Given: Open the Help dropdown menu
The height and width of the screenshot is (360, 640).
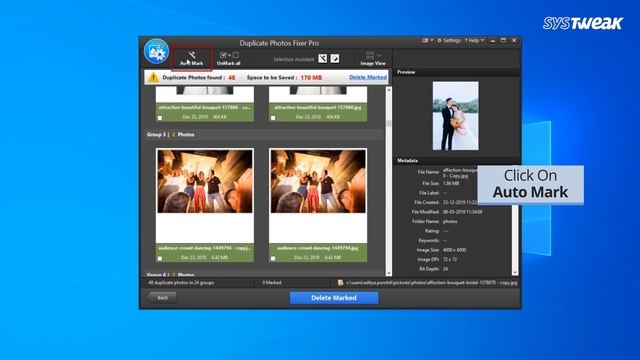Looking at the screenshot, I should (x=474, y=40).
